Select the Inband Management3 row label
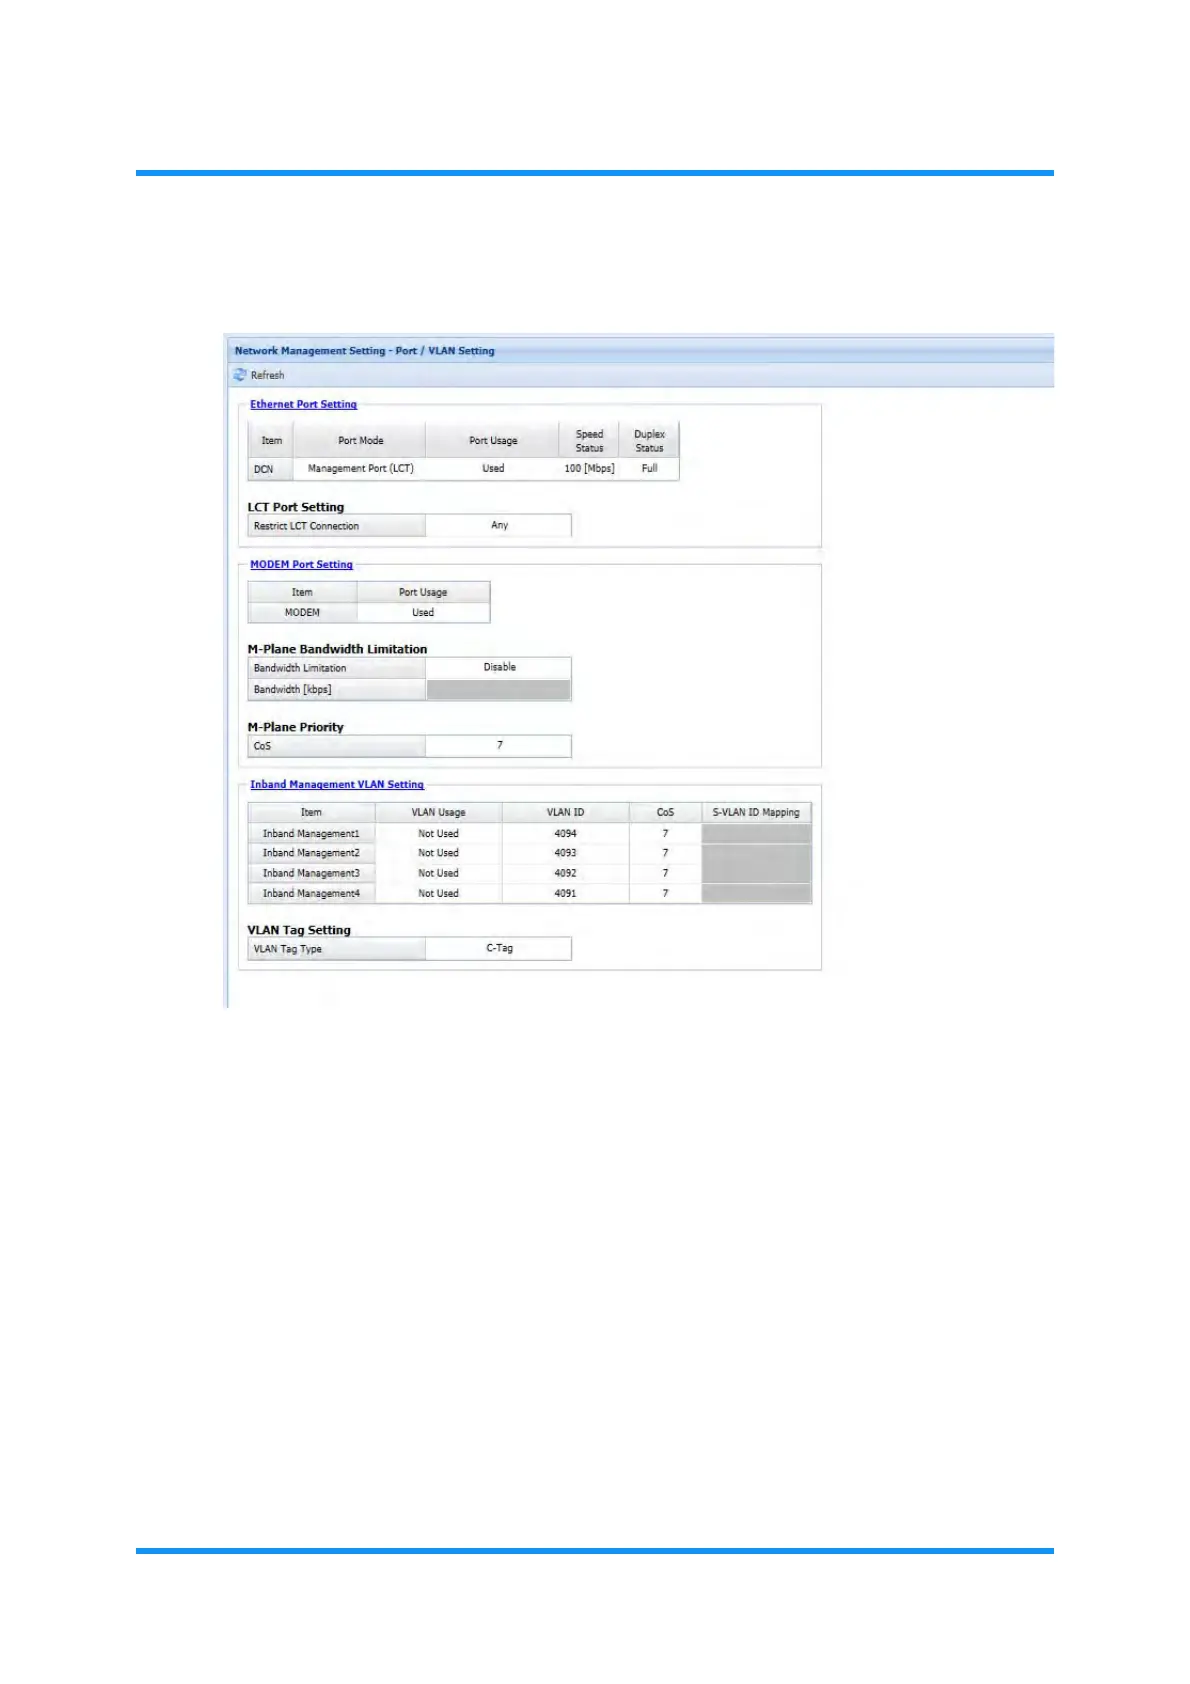The height and width of the screenshot is (1684, 1190). coord(311,874)
